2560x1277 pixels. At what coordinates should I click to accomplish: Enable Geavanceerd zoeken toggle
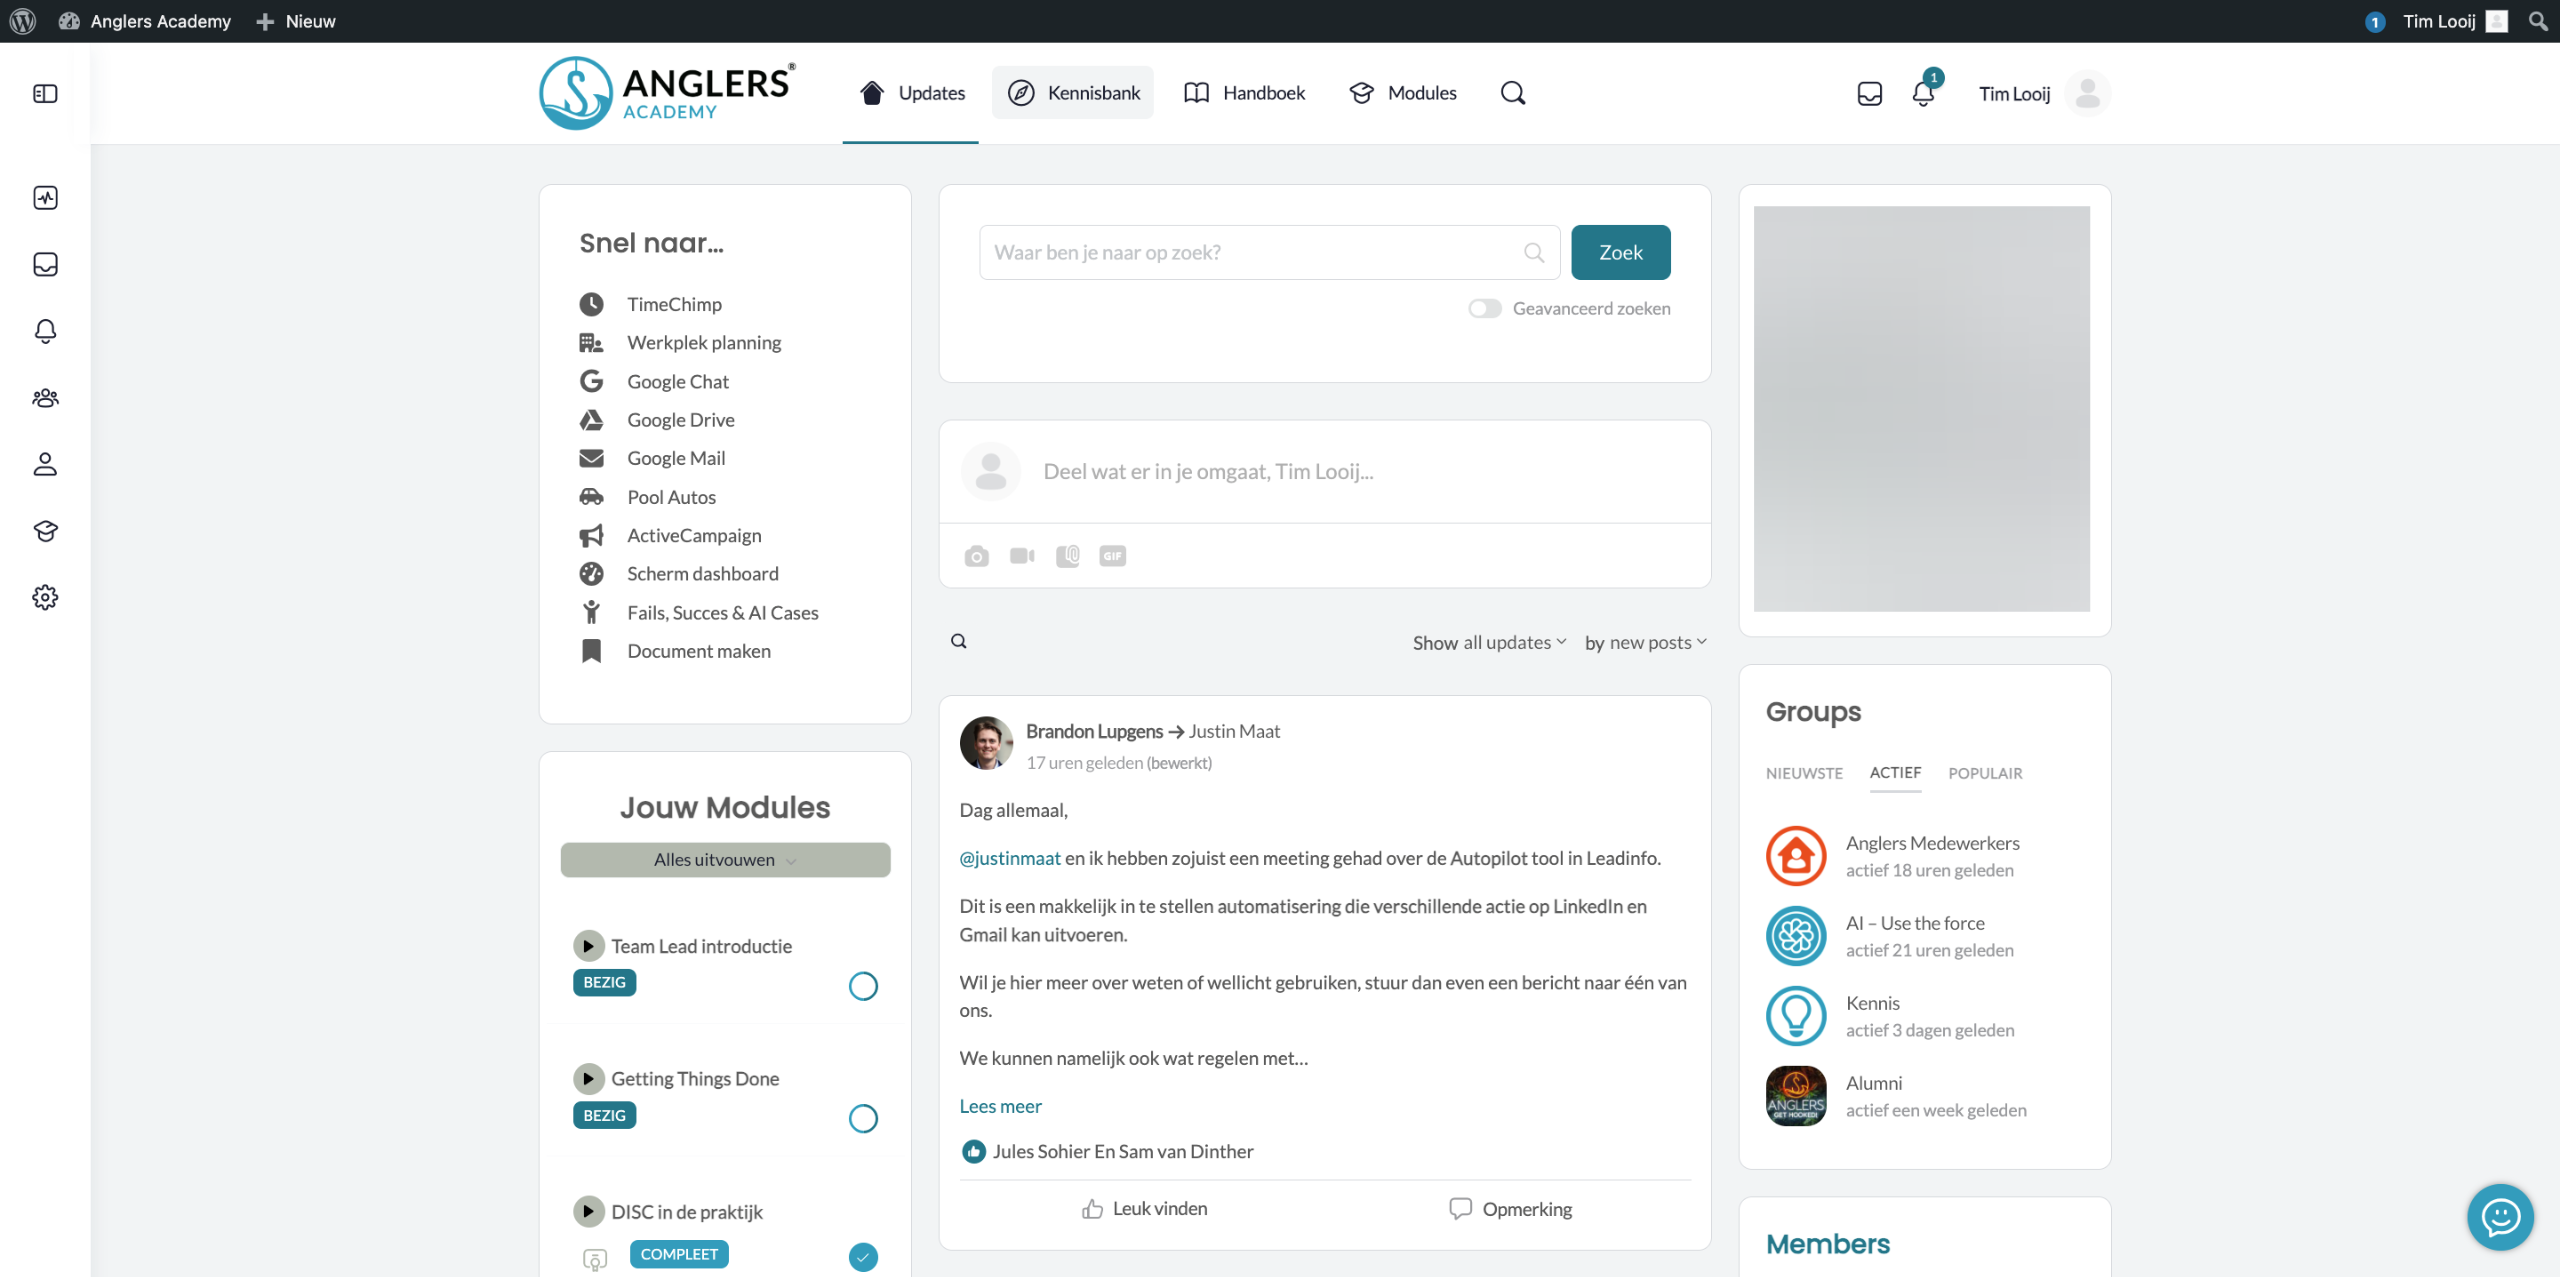1484,309
